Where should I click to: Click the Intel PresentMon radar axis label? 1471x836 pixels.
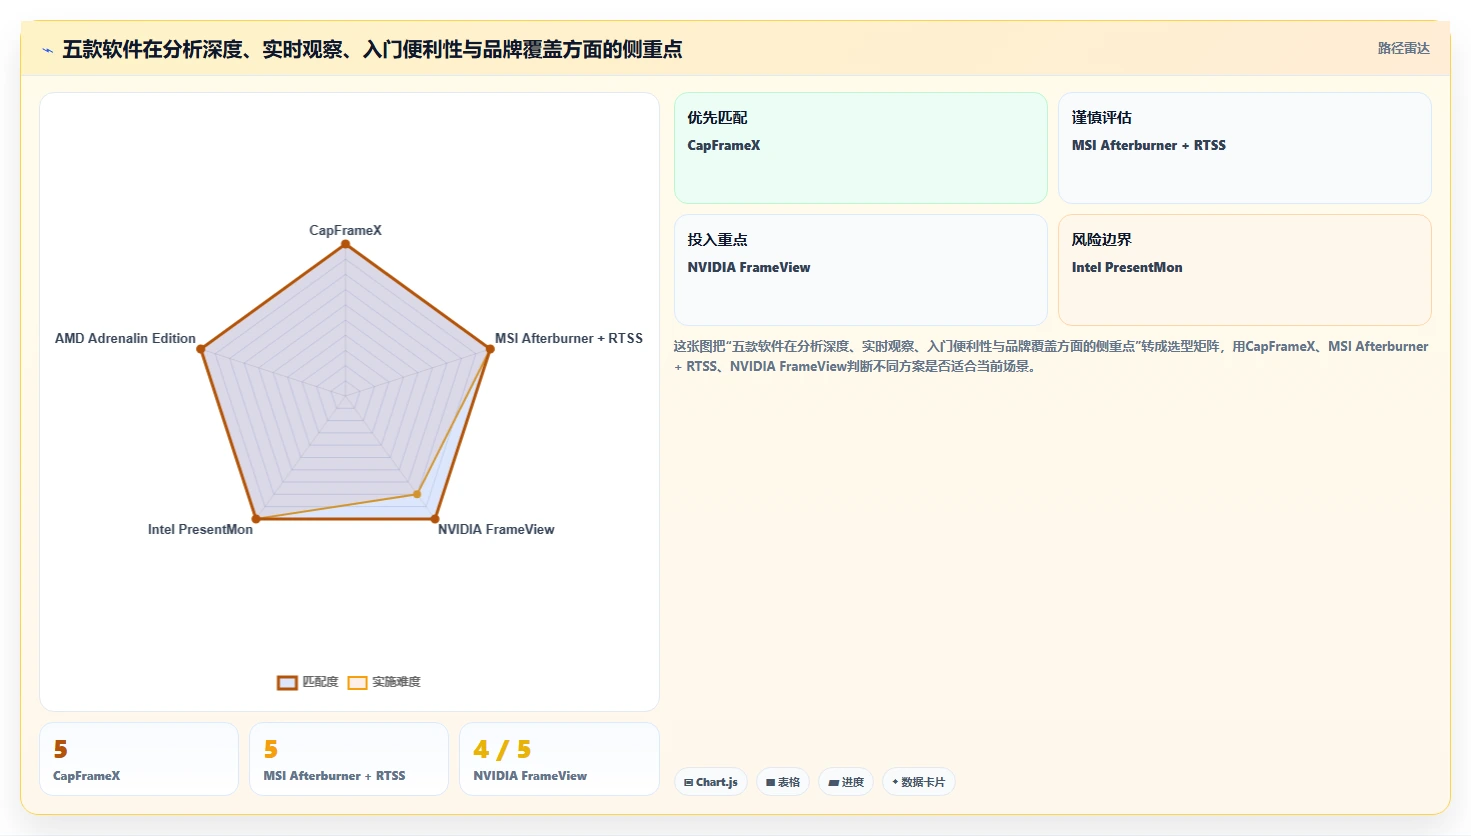coord(200,529)
